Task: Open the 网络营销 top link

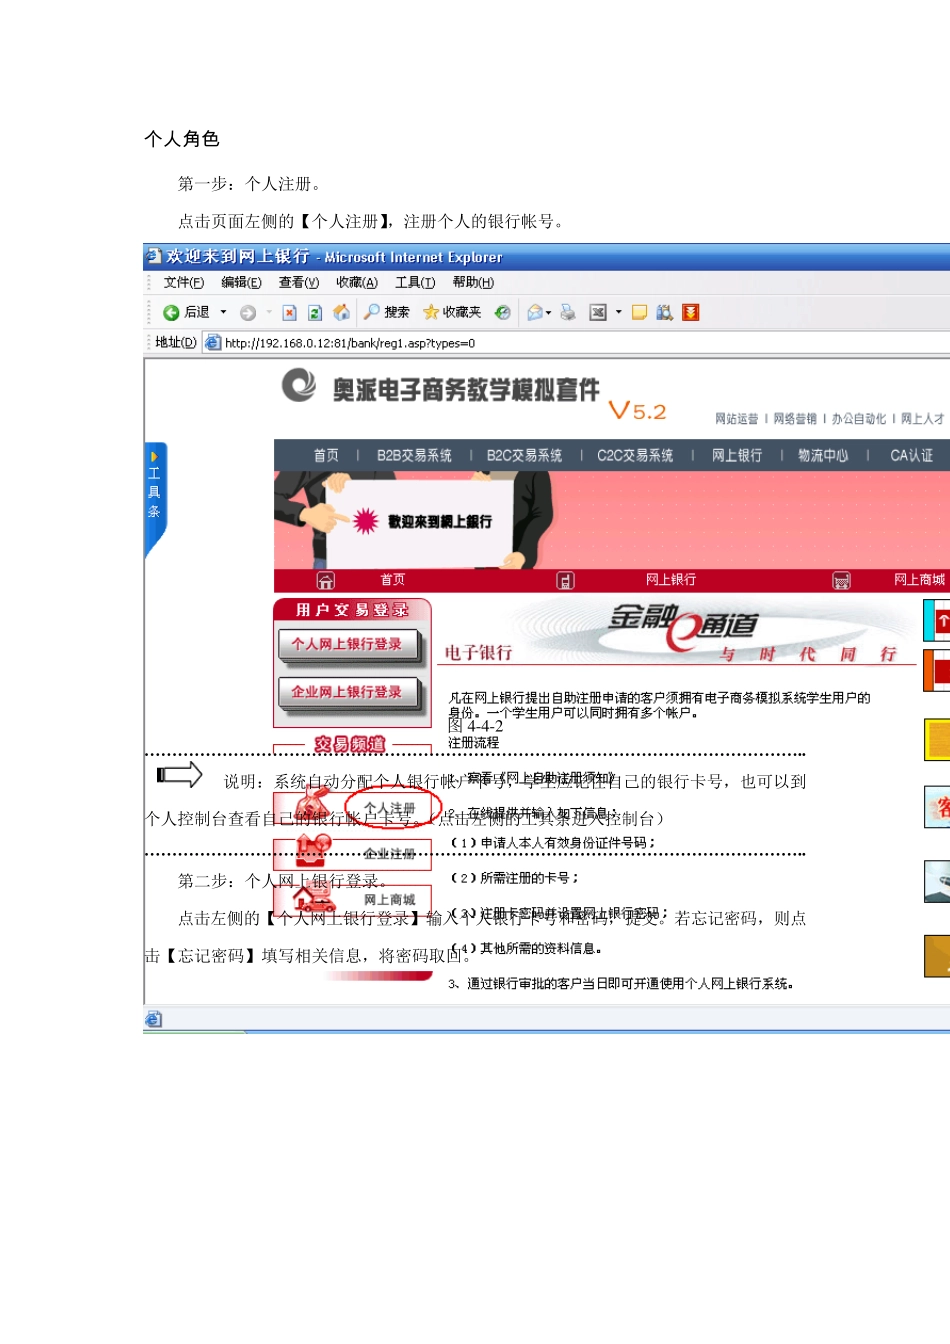Action: click(795, 419)
